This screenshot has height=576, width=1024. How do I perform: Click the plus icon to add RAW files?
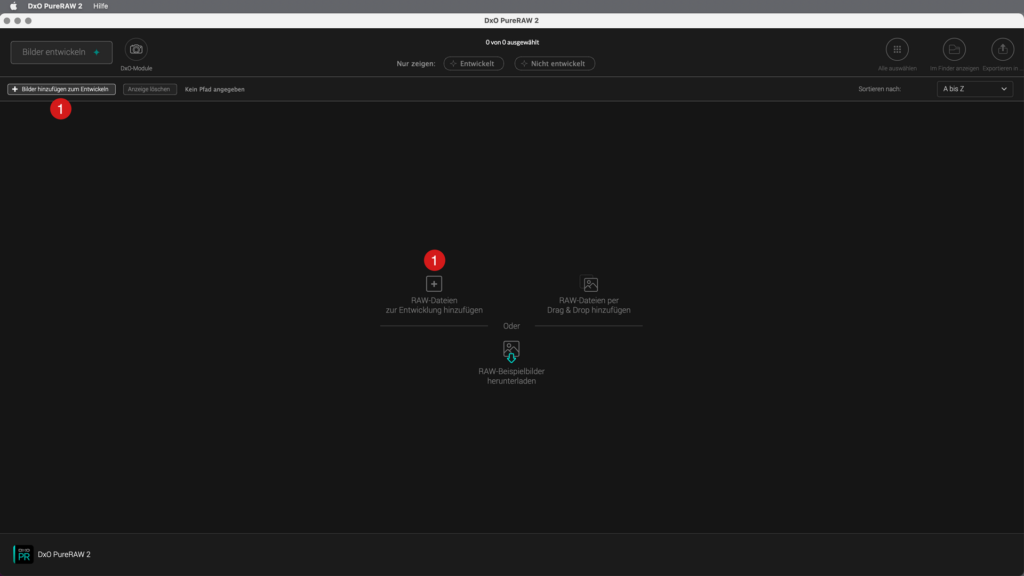tap(434, 284)
